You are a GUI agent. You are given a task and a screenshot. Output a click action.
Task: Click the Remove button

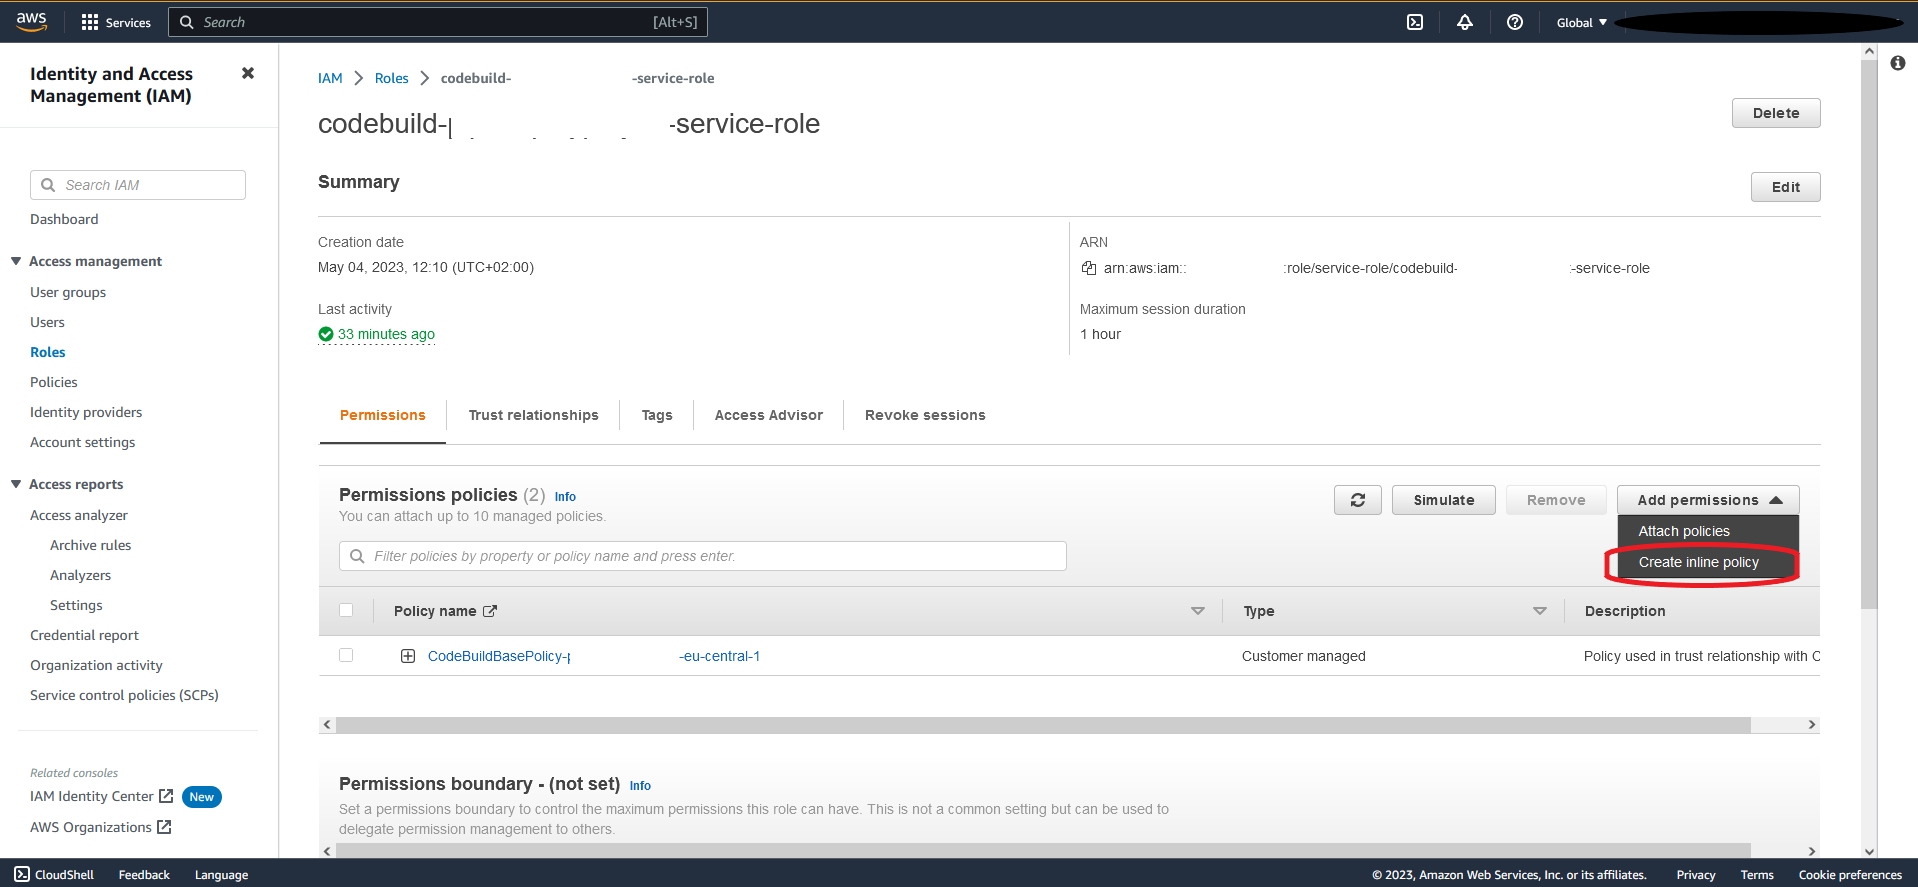coord(1556,500)
